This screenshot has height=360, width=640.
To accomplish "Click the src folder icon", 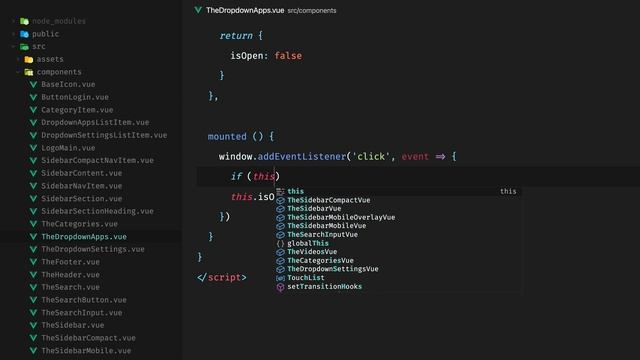I will 24,47.
